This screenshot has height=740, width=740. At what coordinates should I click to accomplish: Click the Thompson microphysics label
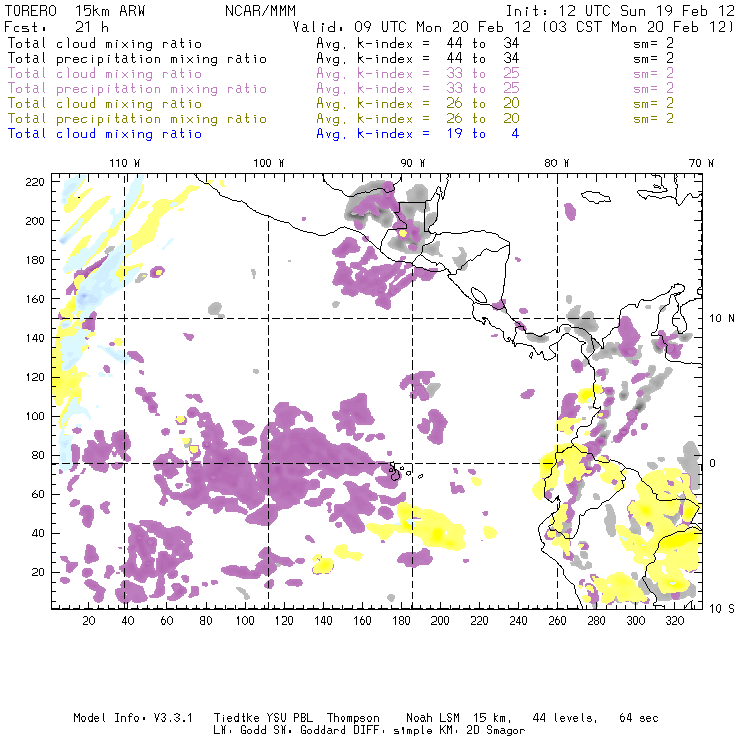click(x=352, y=718)
